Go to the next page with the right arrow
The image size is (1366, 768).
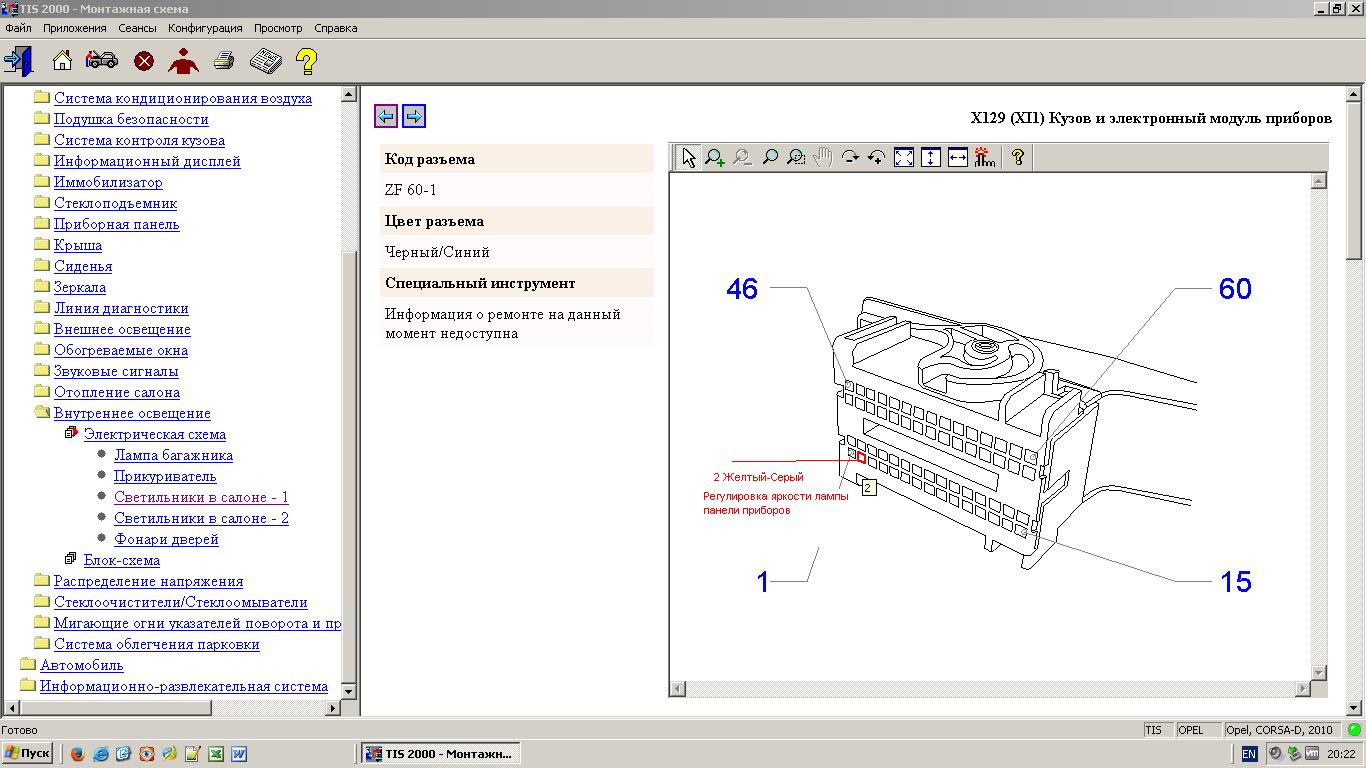point(414,116)
